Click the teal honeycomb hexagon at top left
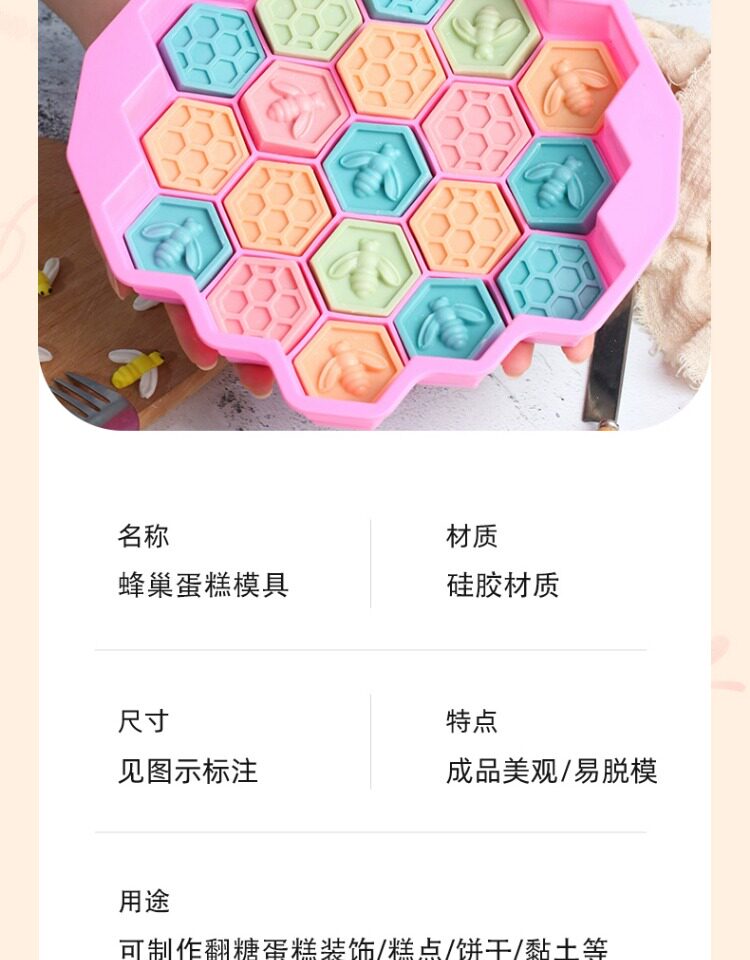 (x=212, y=49)
